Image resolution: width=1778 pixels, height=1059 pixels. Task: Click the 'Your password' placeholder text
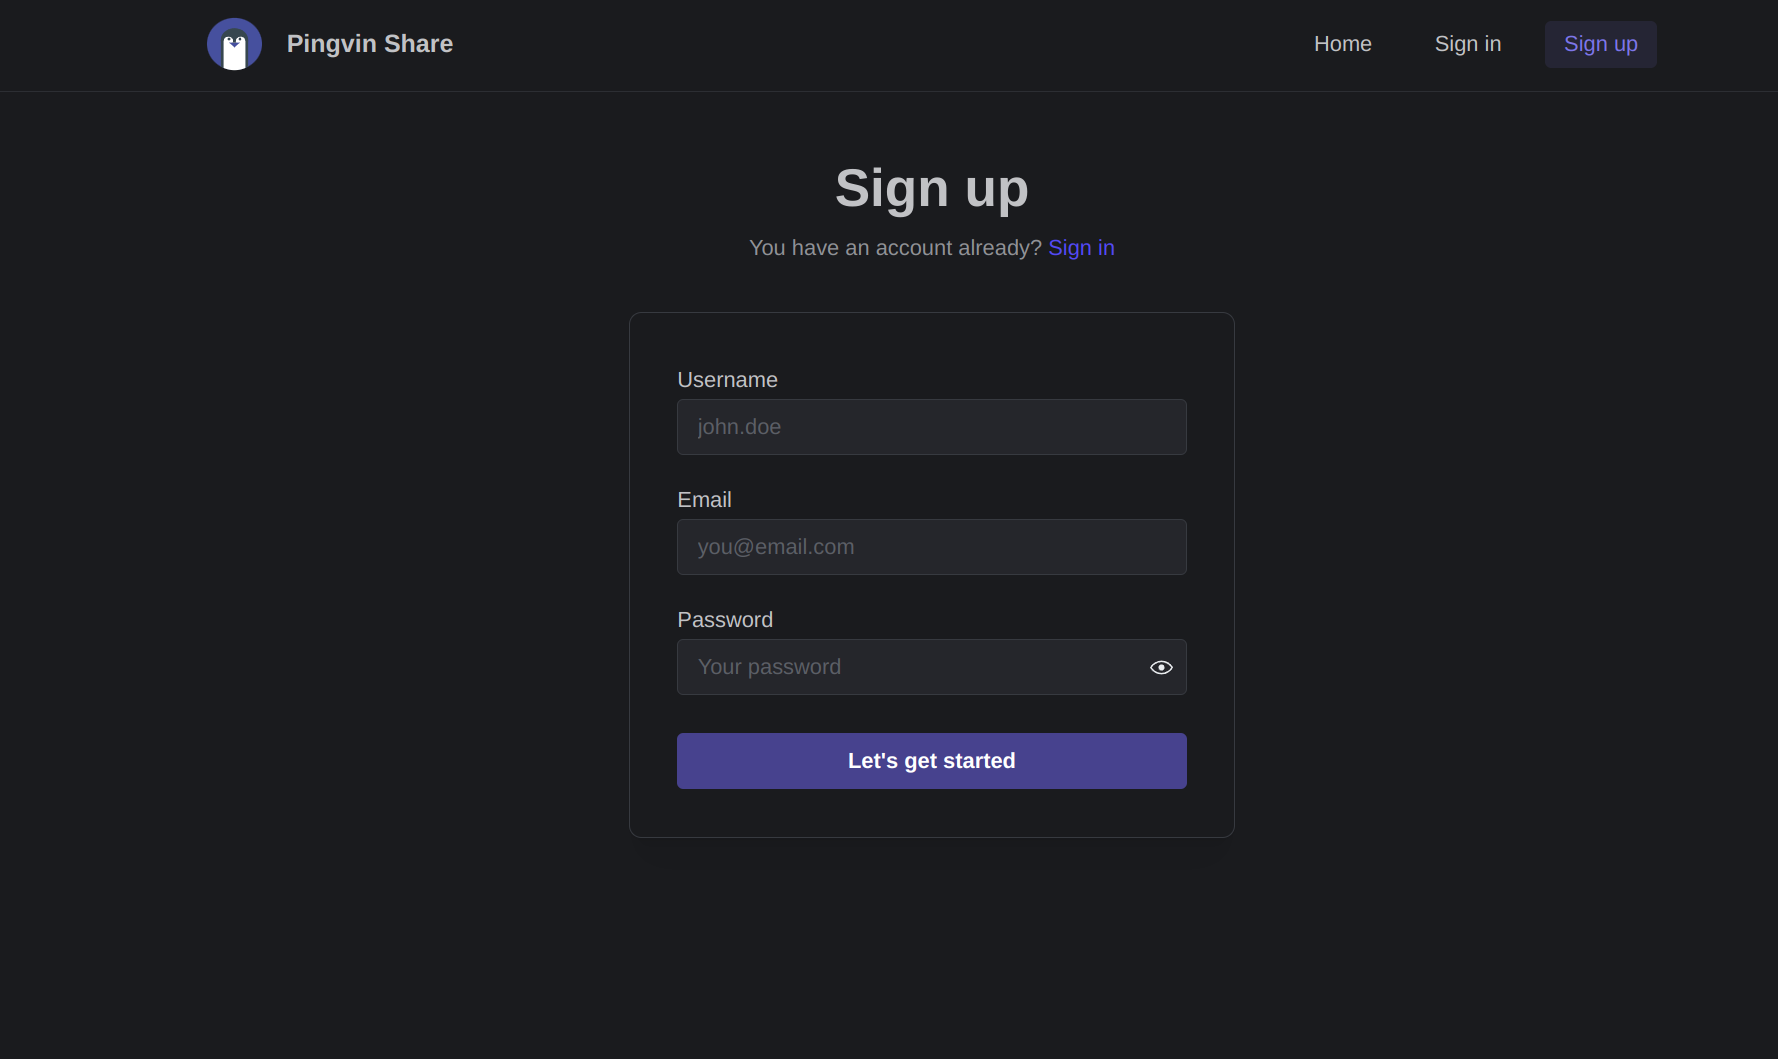769,667
